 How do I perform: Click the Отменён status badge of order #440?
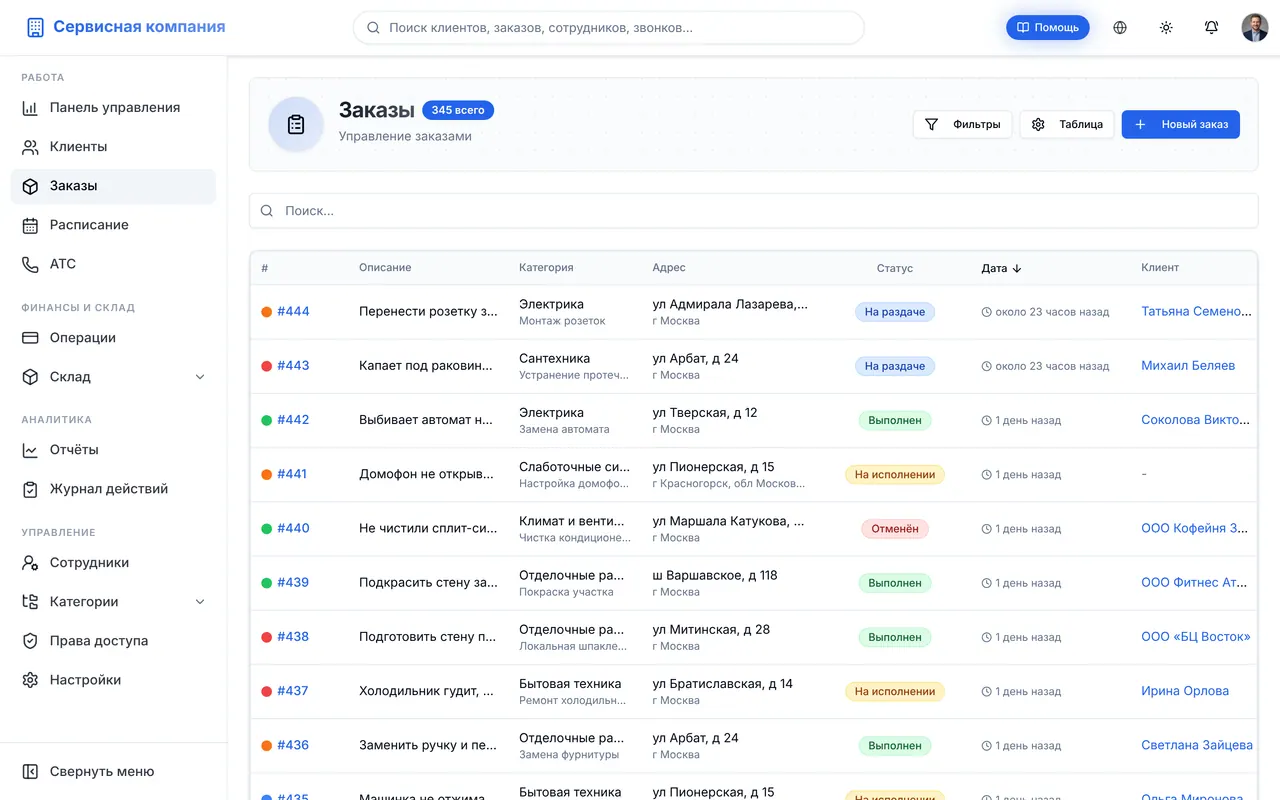895,529
